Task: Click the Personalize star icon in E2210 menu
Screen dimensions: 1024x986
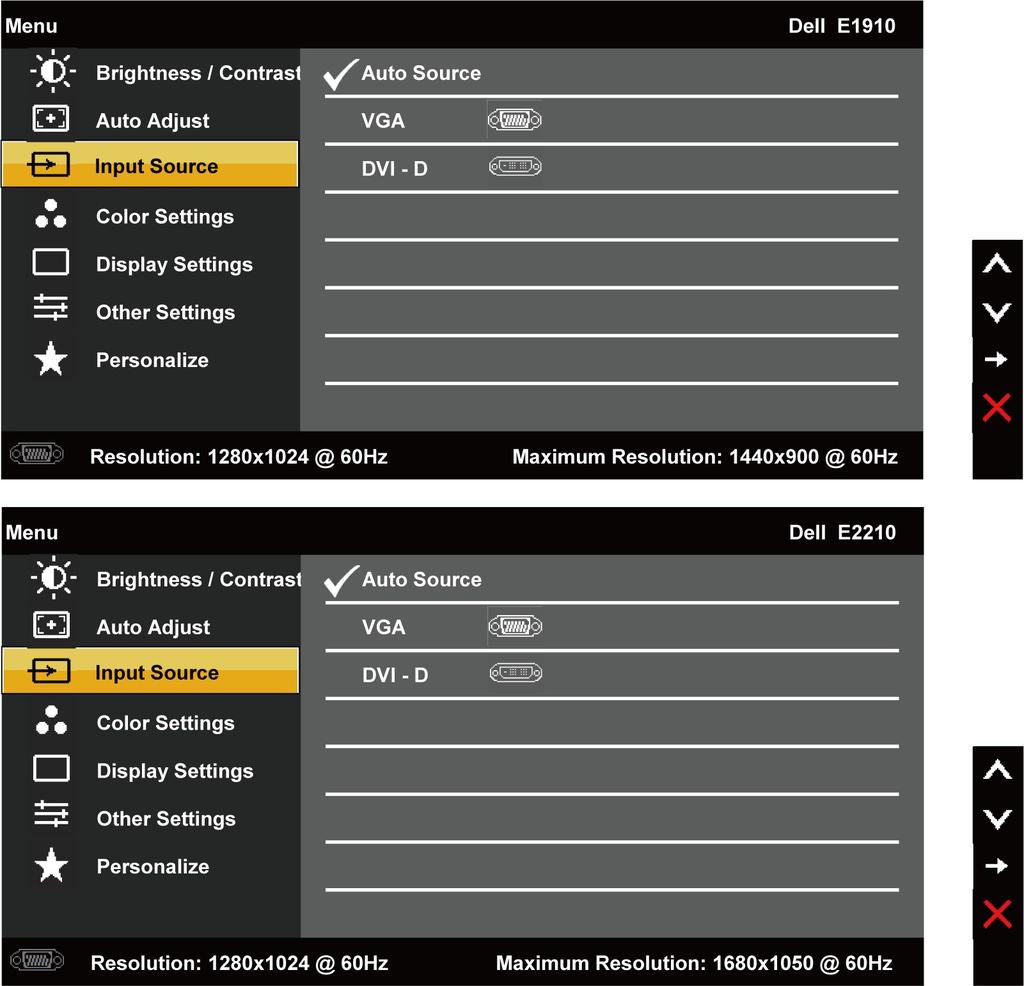Action: pyautogui.click(x=51, y=865)
